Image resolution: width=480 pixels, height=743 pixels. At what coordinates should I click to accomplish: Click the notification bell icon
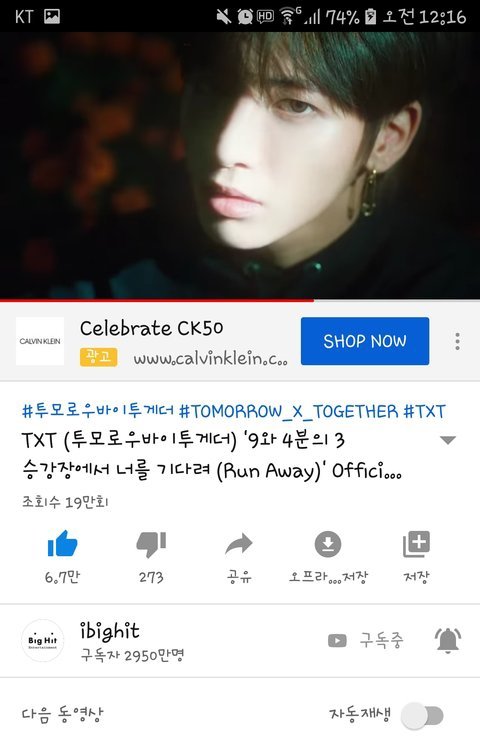(x=448, y=641)
